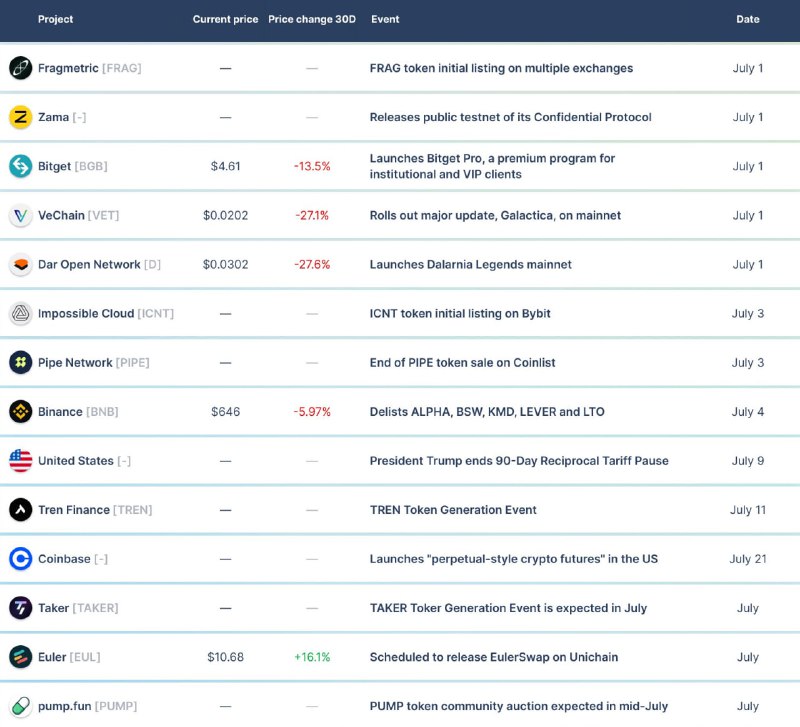Click the Dar Open Network logo

[x=20, y=264]
